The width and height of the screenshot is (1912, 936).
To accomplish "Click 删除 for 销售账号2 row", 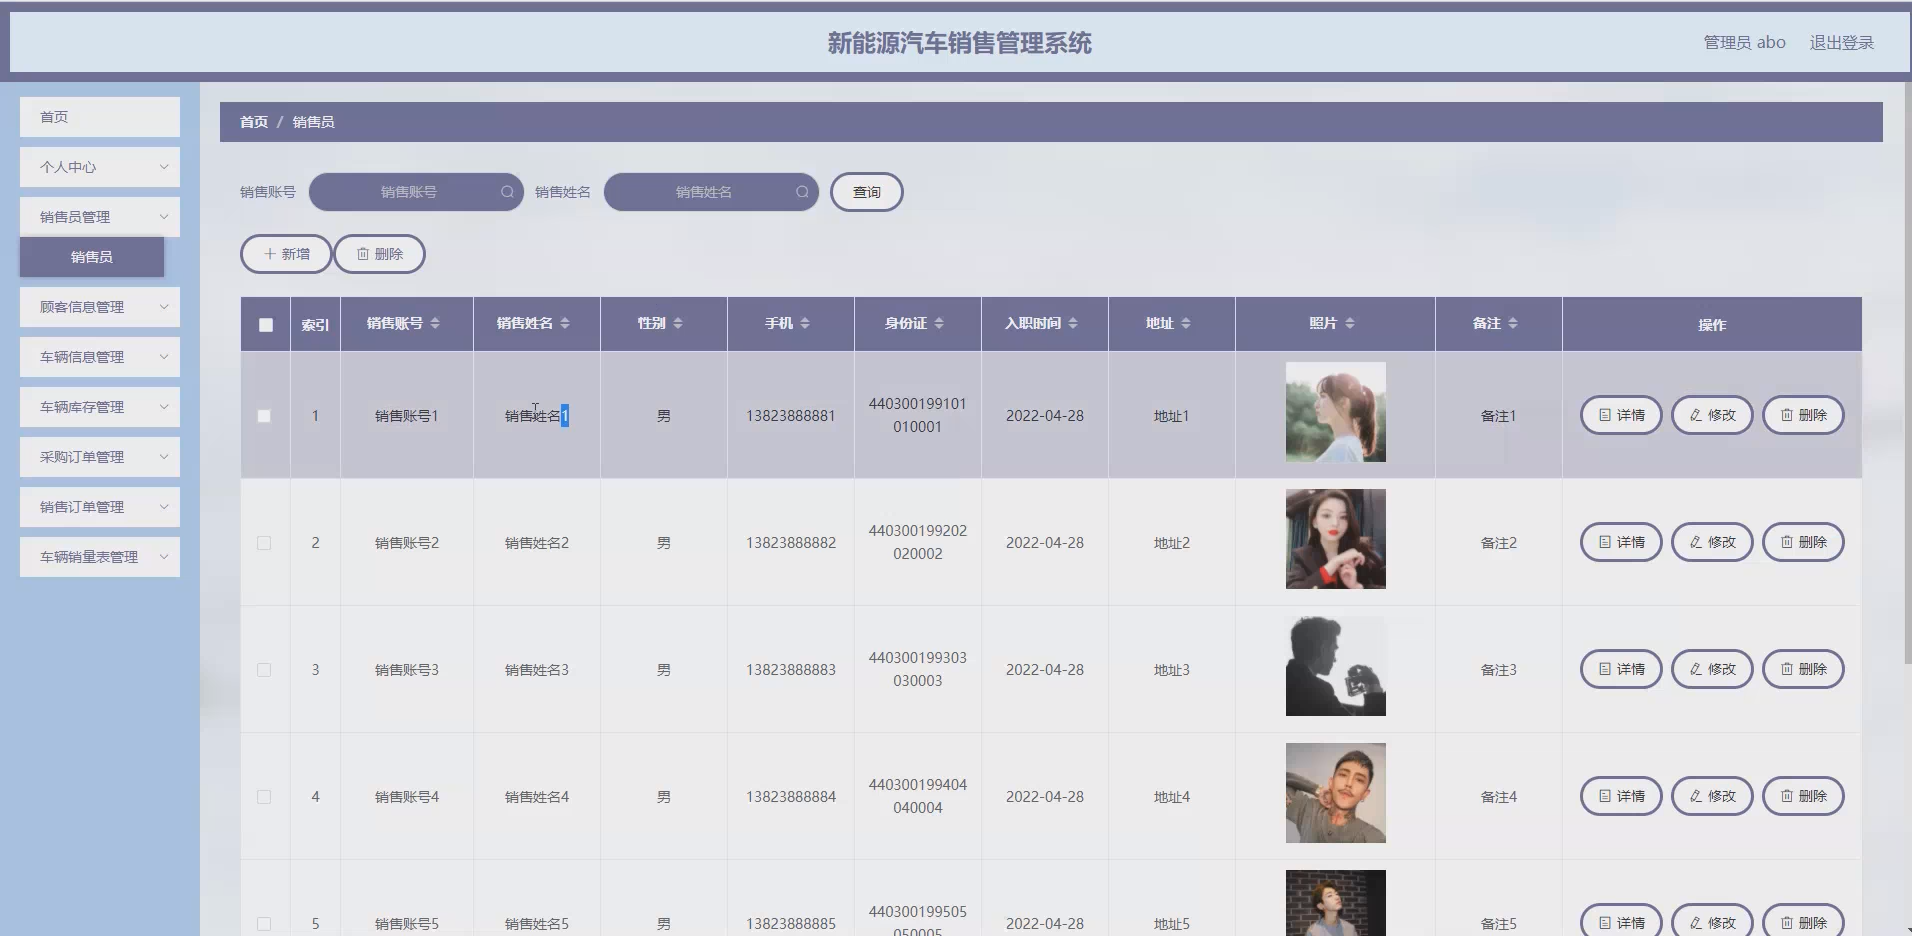I will 1803,542.
